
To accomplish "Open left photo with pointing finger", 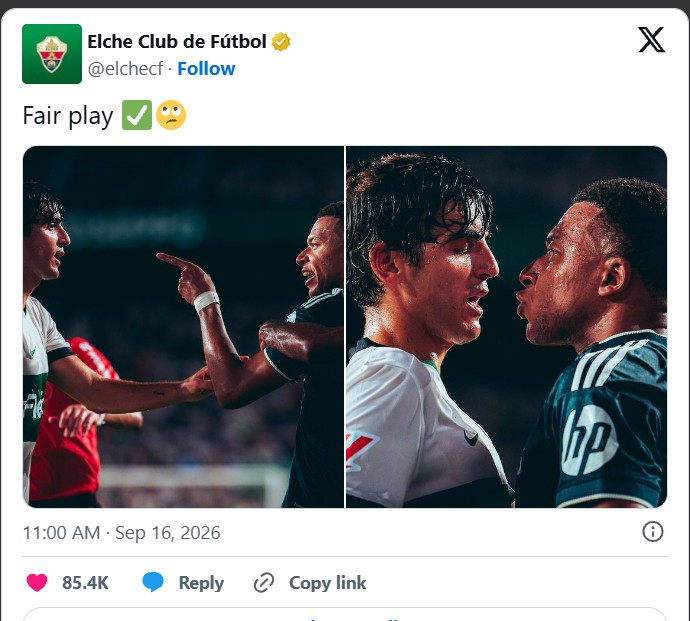I will (x=184, y=327).
